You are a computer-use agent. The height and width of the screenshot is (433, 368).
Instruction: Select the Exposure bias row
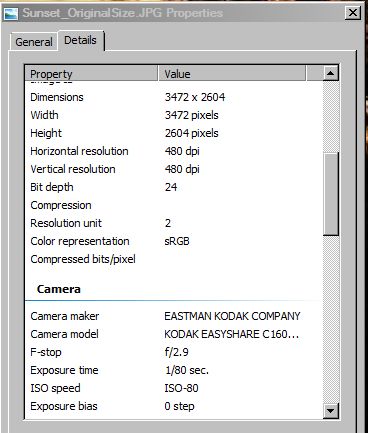click(174, 406)
